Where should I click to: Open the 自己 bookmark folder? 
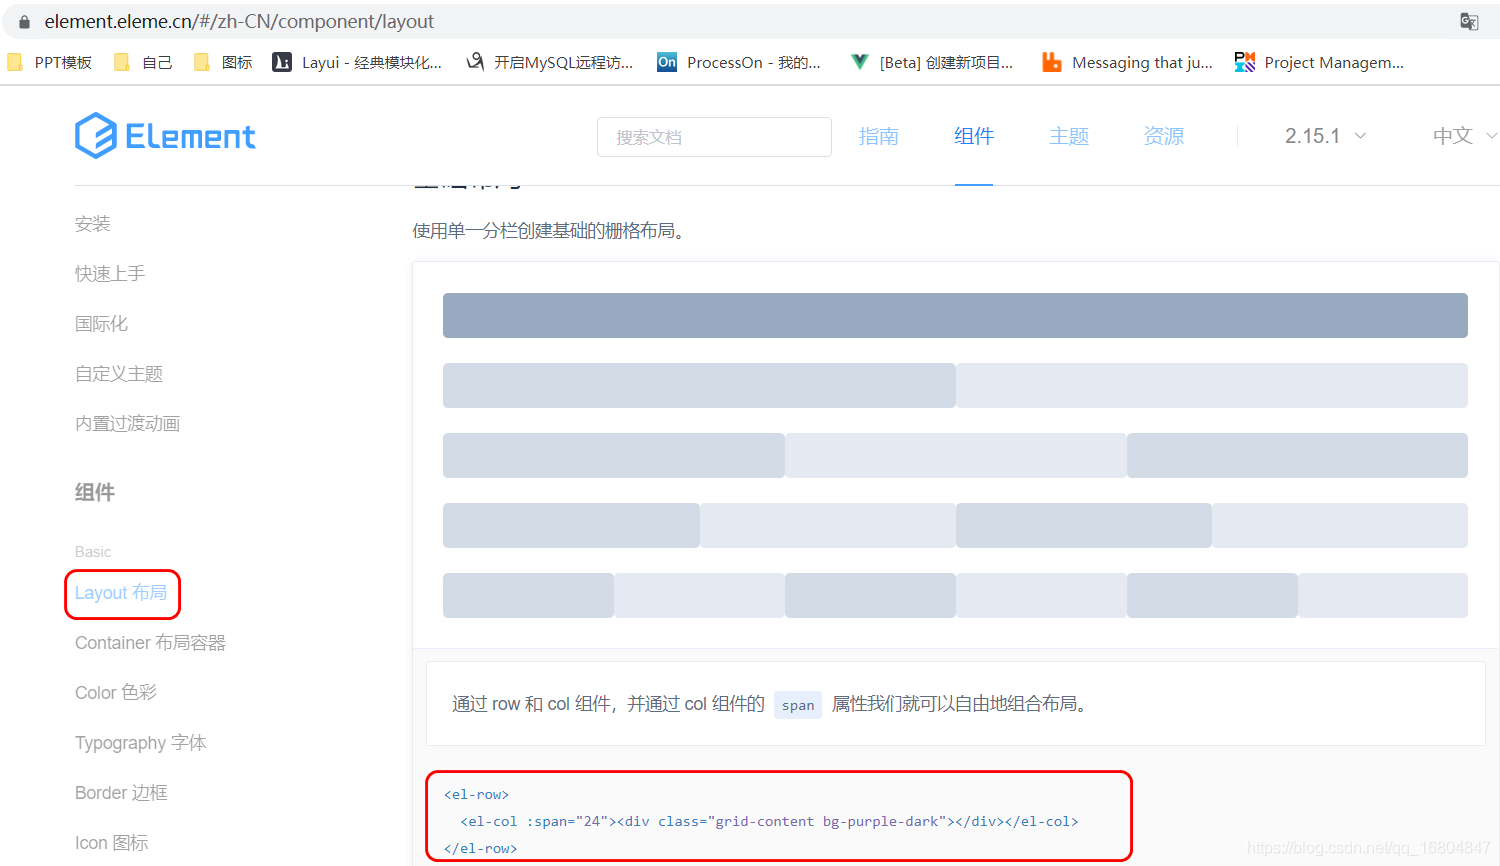143,62
